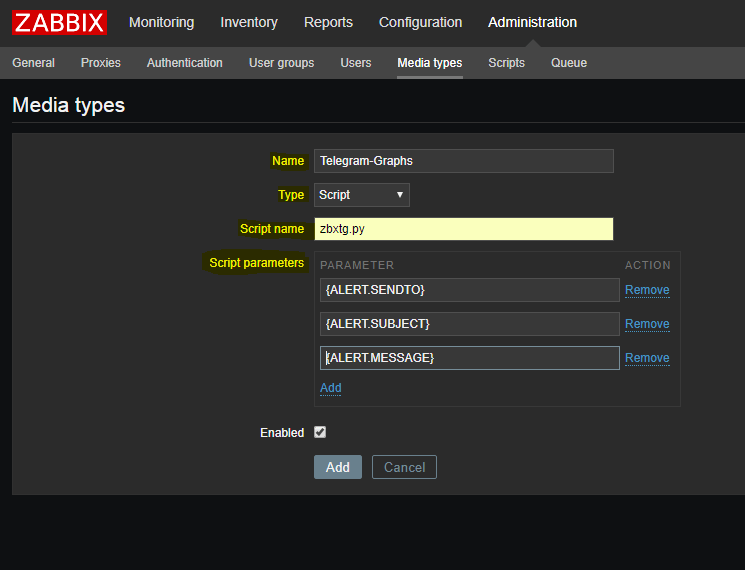Remove the {ALERT.SENDTO} parameter
The width and height of the screenshot is (745, 570).
(647, 290)
